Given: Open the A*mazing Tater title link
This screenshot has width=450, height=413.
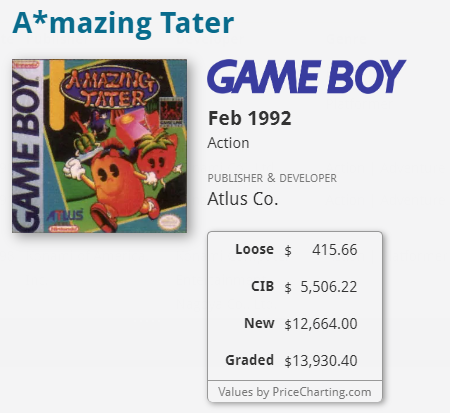Looking at the screenshot, I should [123, 23].
